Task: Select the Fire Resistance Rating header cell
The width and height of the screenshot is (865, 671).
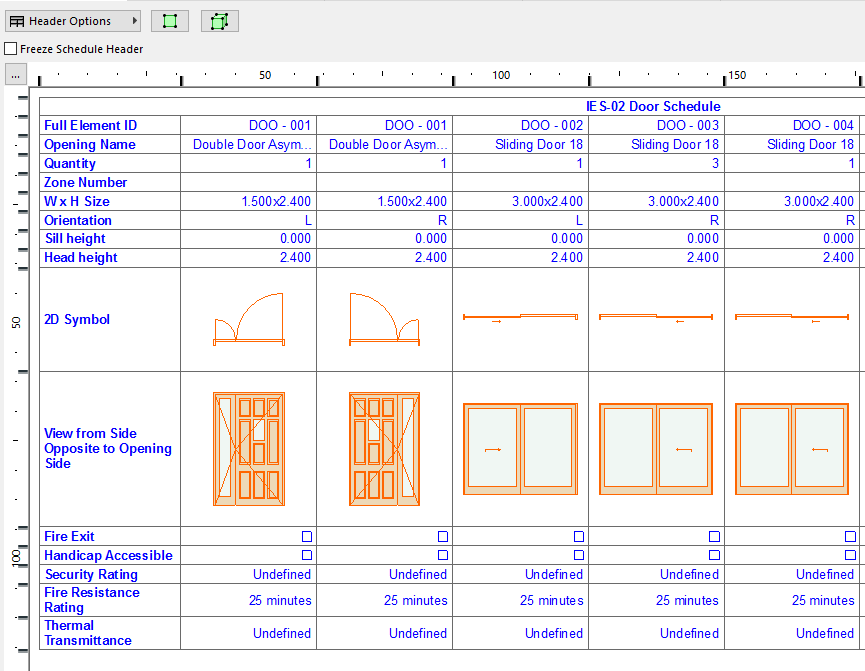Action: click(x=110, y=600)
